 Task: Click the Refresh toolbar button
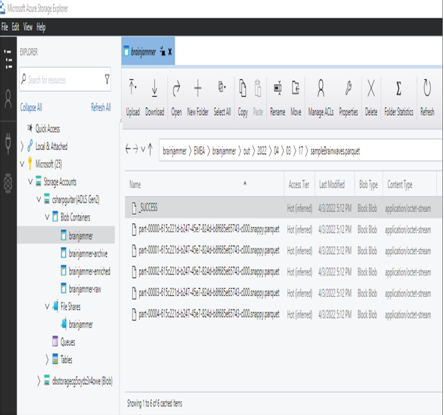pyautogui.click(x=427, y=98)
